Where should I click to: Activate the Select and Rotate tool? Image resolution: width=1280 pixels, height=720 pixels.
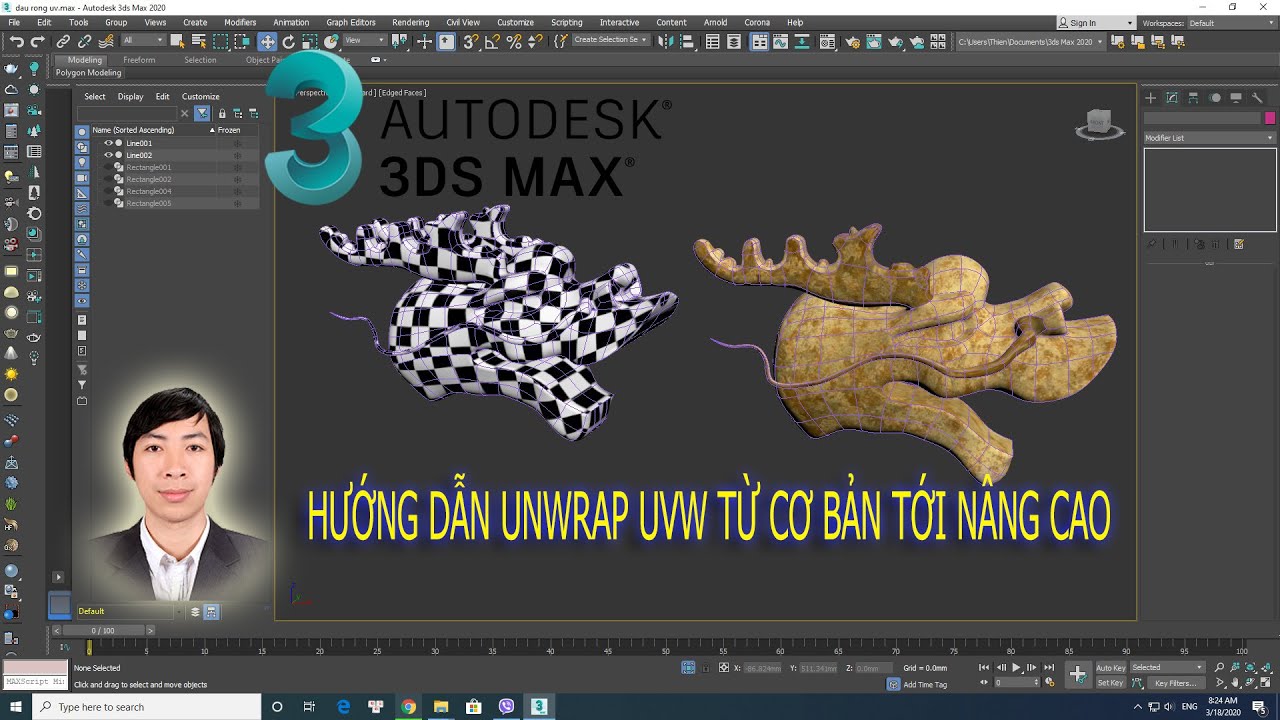pos(289,41)
